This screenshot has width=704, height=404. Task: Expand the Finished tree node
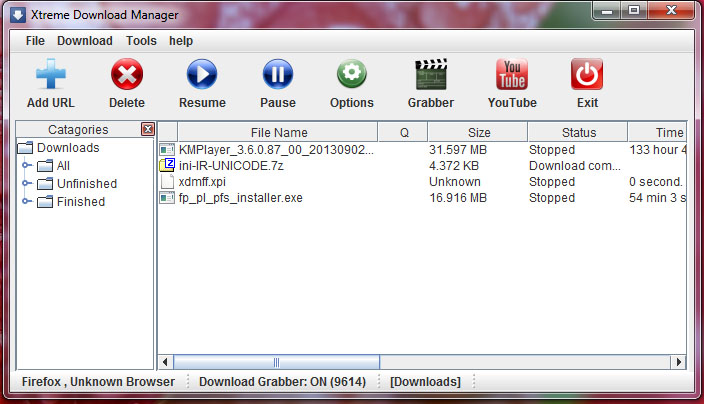[27, 202]
